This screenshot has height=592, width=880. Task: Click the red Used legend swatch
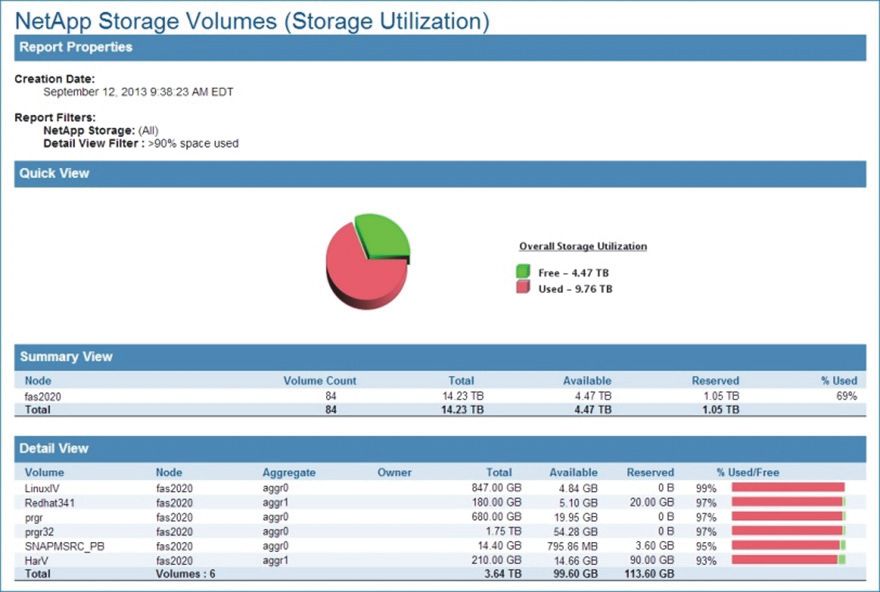pos(523,287)
